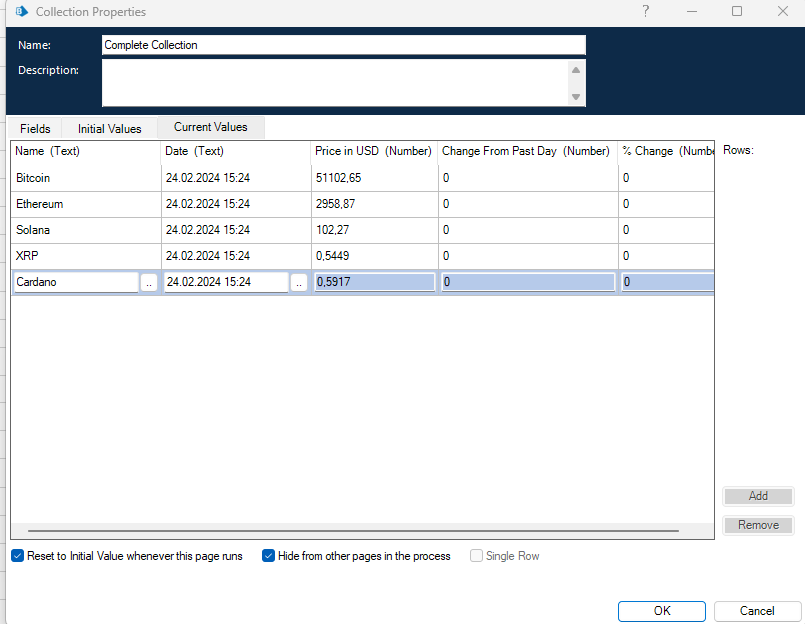
Task: Toggle the Single Row checkbox
Action: (x=476, y=556)
